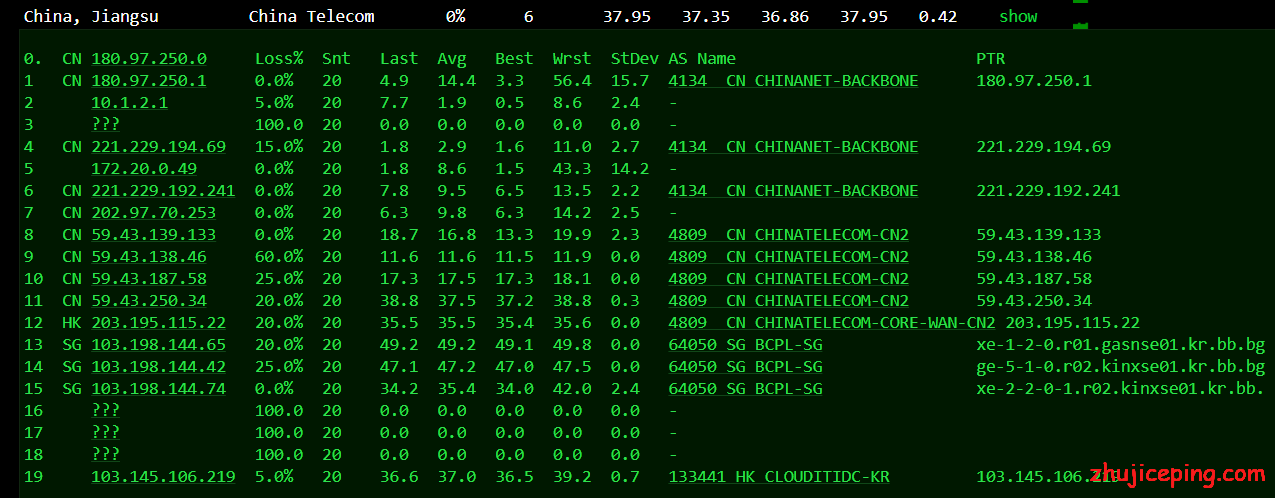This screenshot has width=1275, height=498.
Task: Click PTR ge-5-1-0.r02.kinxse01.kr.bb.bg in hop 14
Action: coord(1121,367)
